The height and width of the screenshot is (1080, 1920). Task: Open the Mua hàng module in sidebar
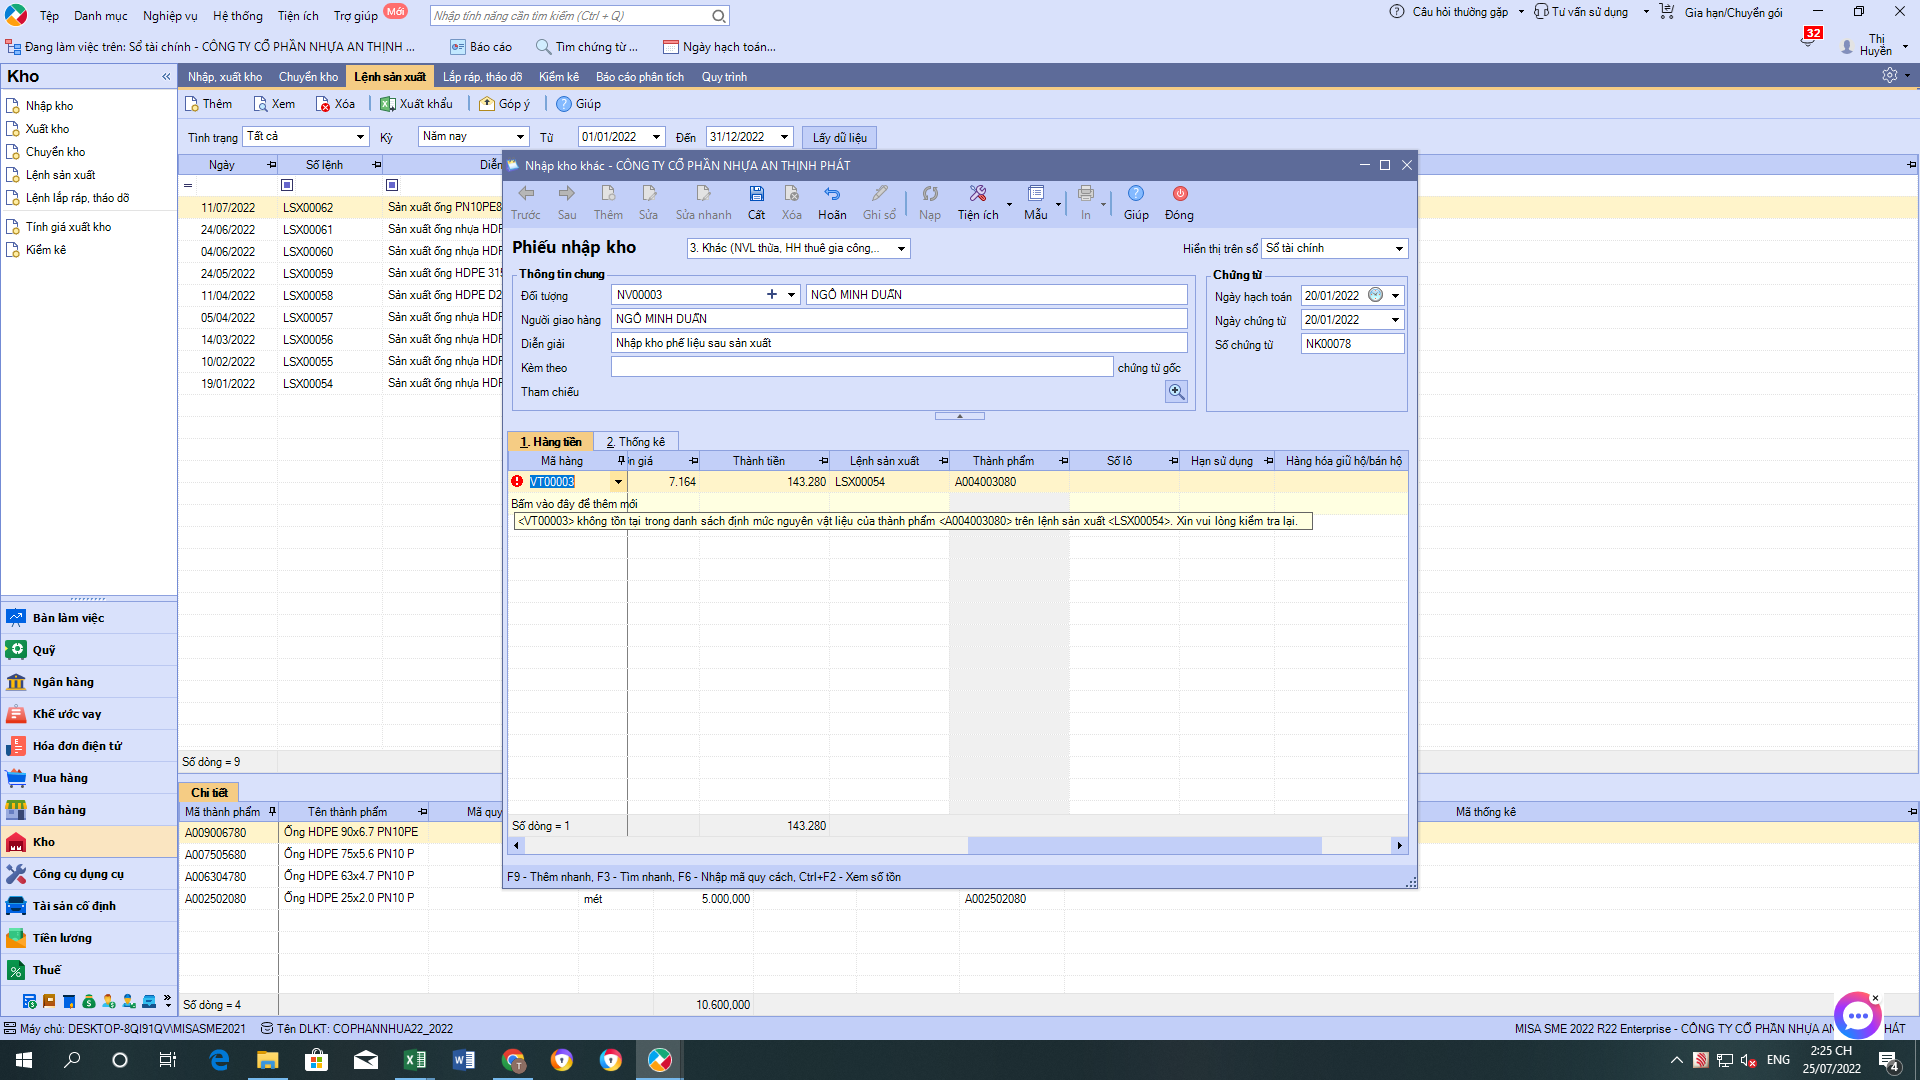(89, 778)
